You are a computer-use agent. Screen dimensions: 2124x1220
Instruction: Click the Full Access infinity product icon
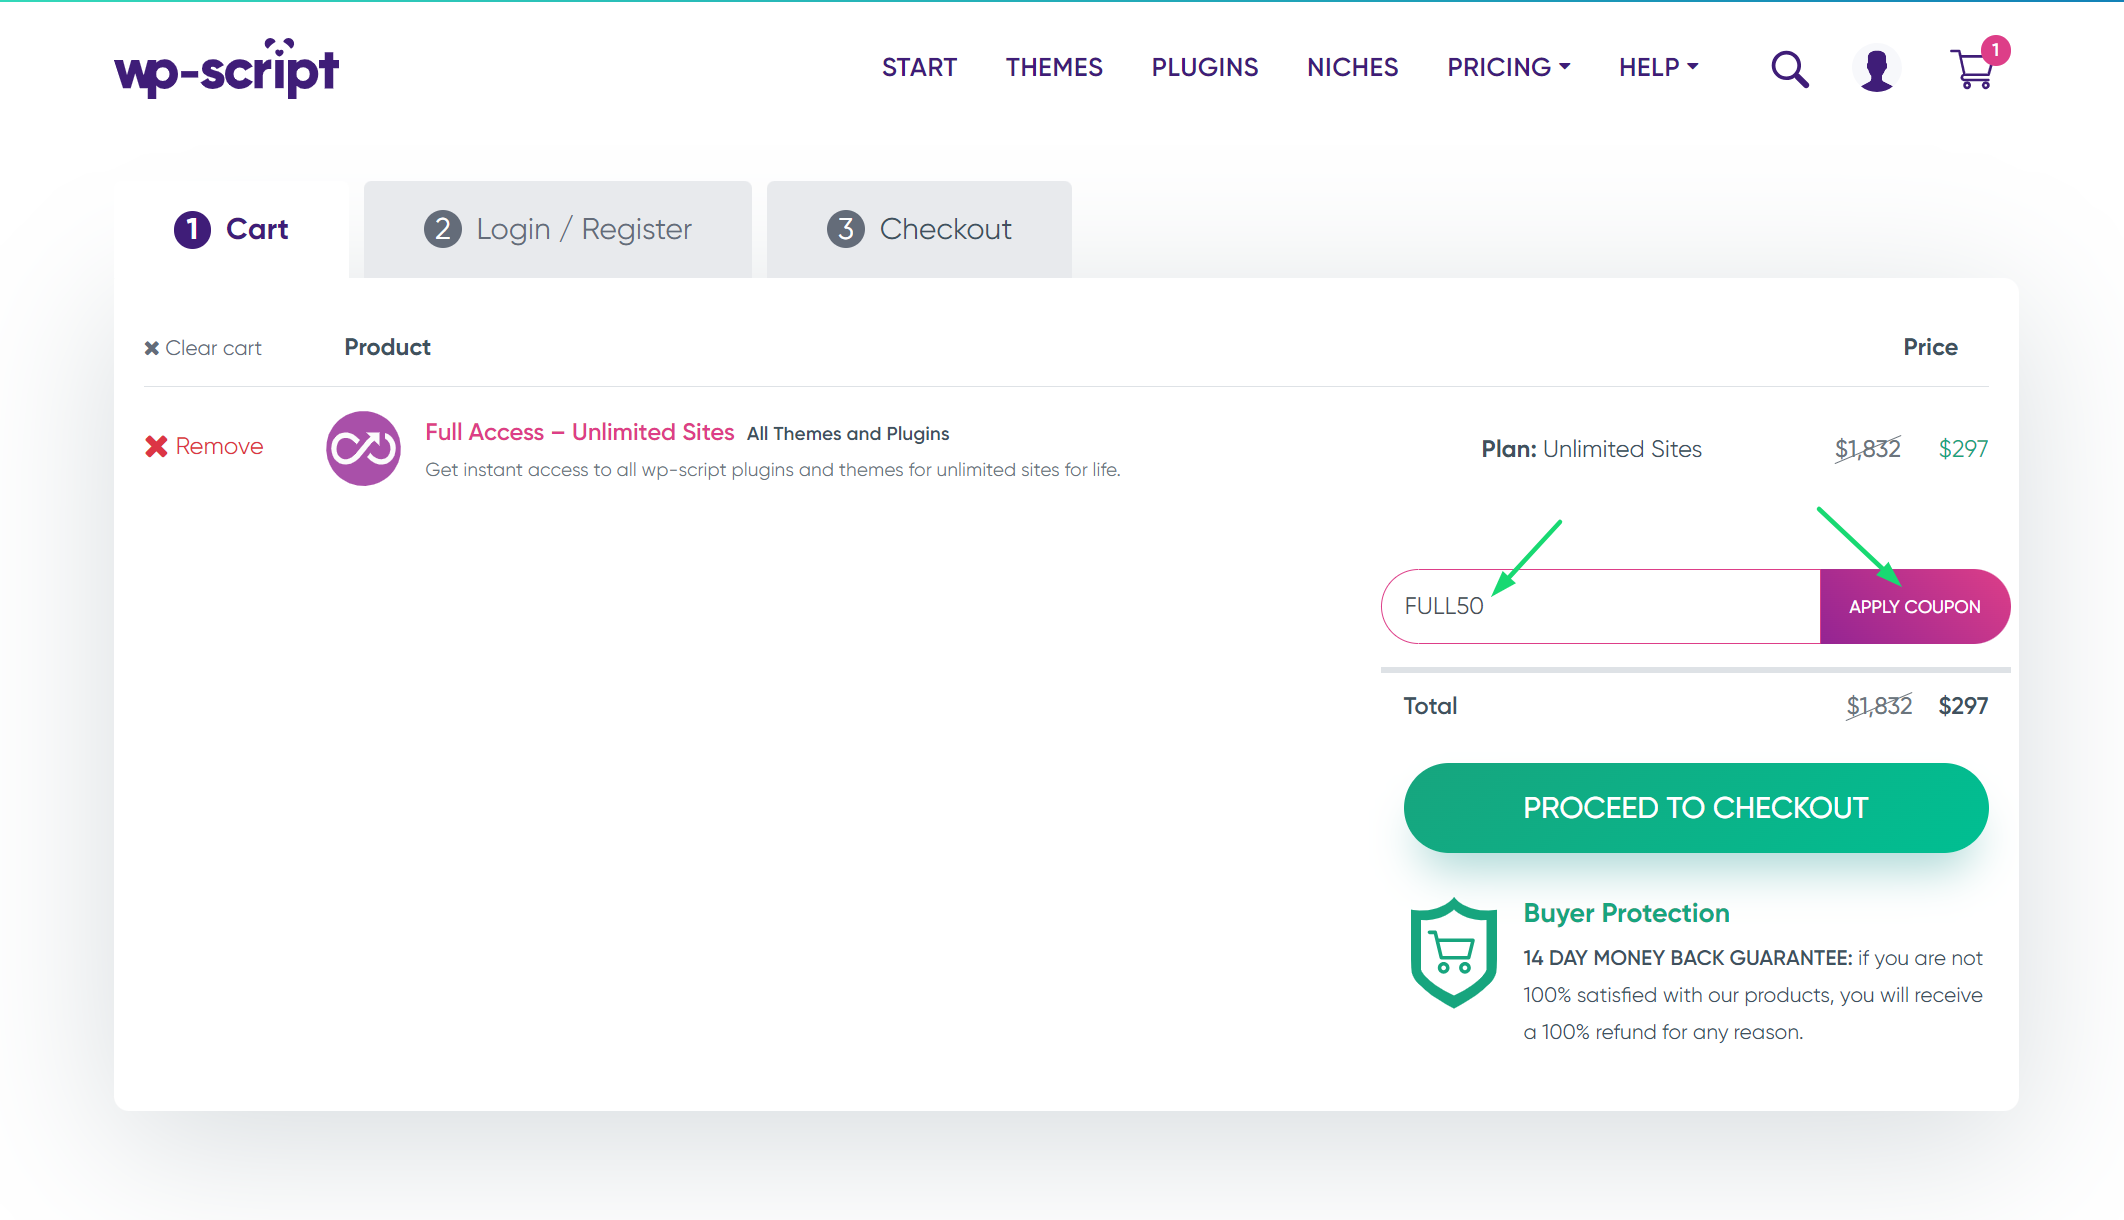(x=363, y=448)
